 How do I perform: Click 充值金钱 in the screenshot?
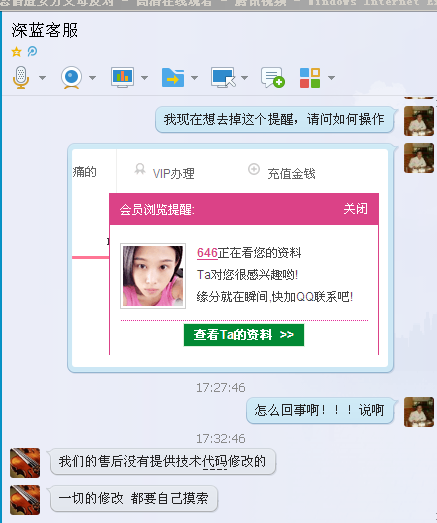click(291, 173)
